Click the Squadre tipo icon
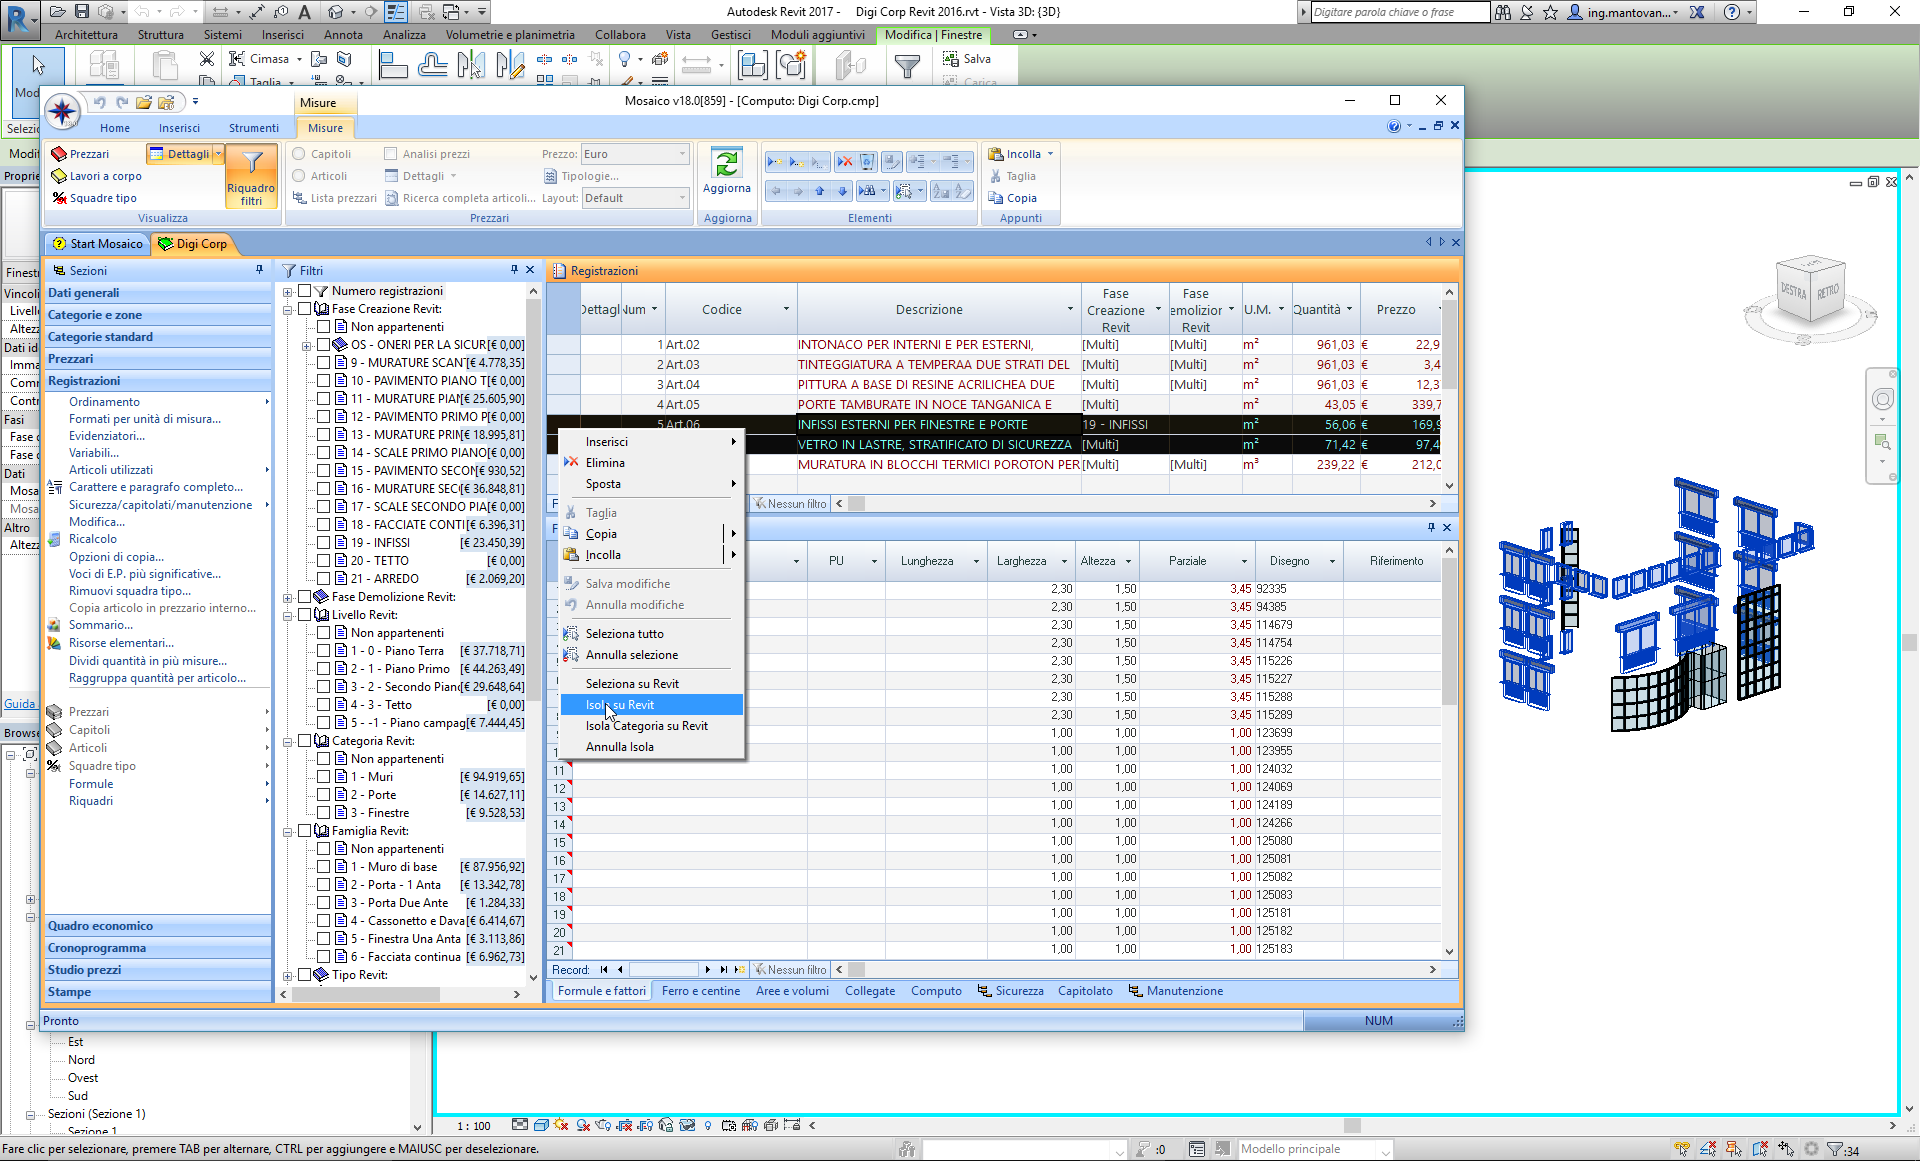The image size is (1920, 1161). (x=59, y=198)
